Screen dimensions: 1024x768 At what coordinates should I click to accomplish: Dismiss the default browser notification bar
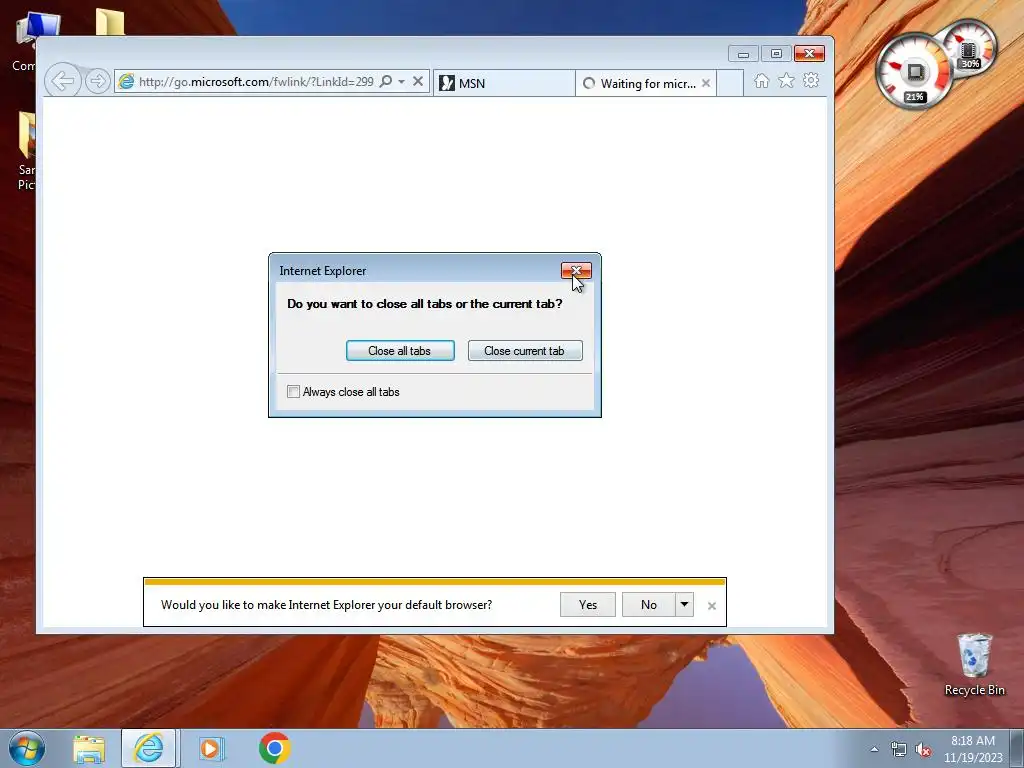coord(712,606)
